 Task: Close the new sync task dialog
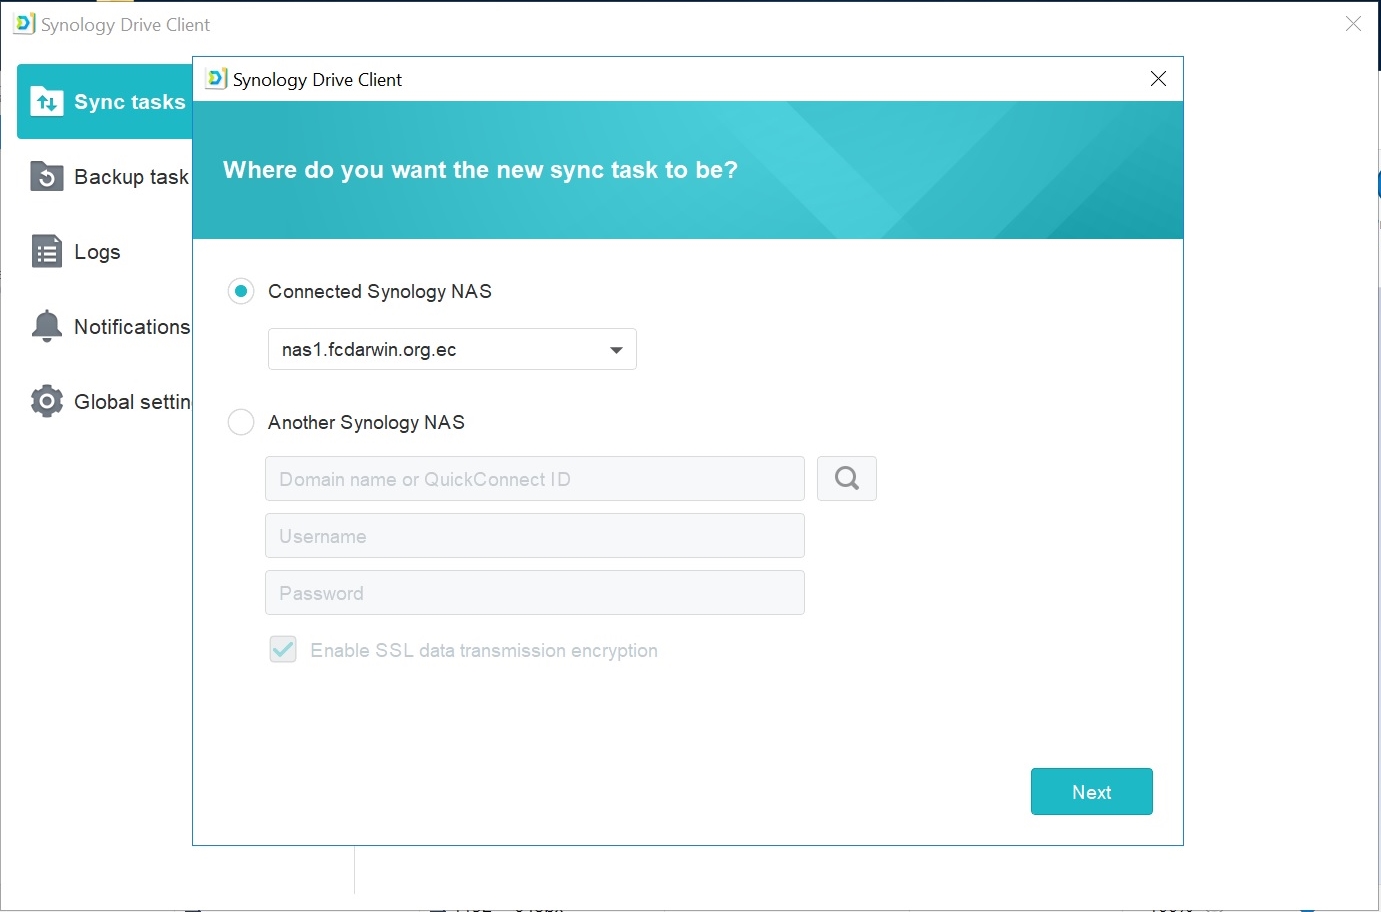tap(1159, 79)
